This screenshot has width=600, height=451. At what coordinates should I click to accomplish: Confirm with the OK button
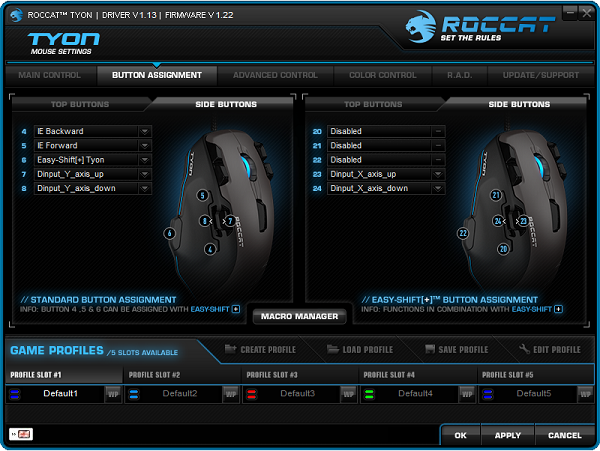[460, 435]
